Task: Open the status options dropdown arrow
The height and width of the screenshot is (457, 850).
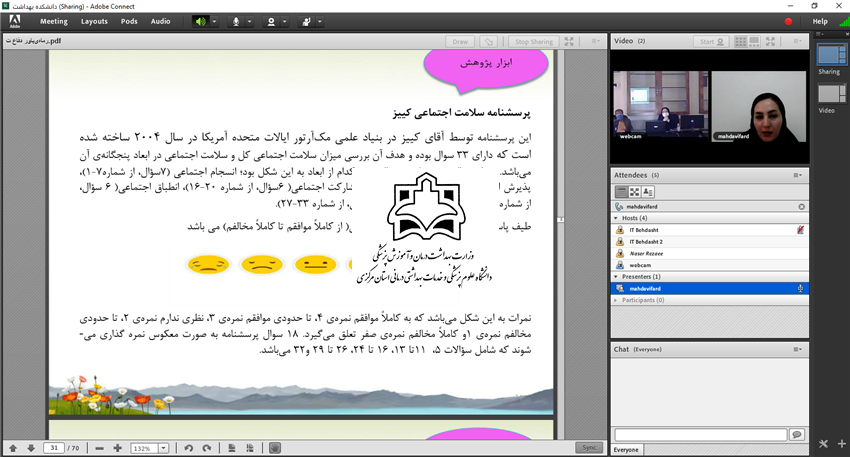Action: click(320, 22)
